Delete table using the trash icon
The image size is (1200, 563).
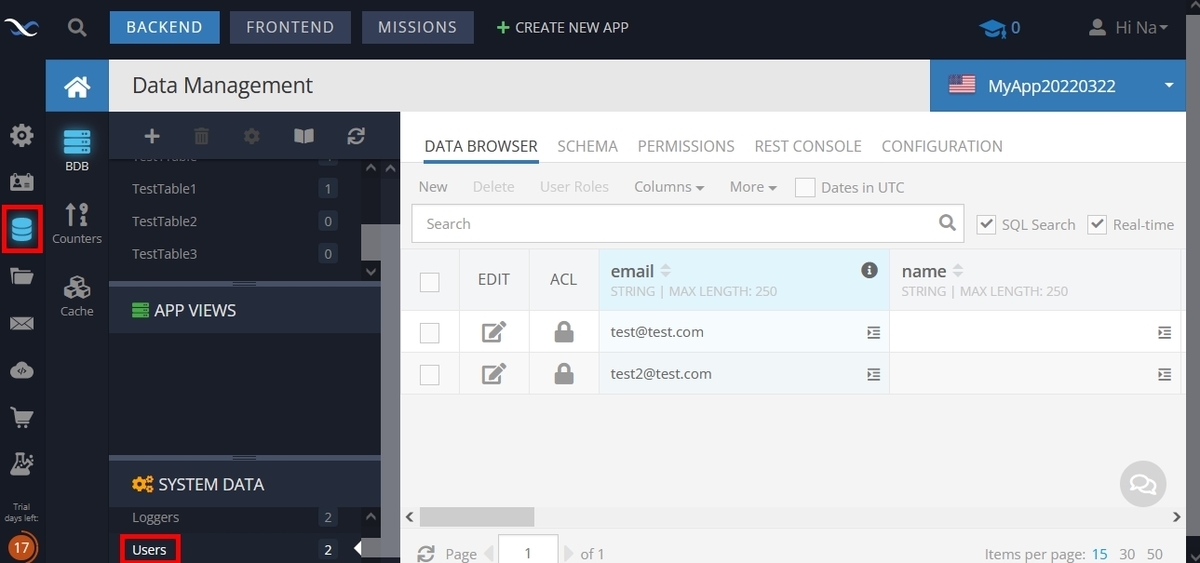coord(201,136)
